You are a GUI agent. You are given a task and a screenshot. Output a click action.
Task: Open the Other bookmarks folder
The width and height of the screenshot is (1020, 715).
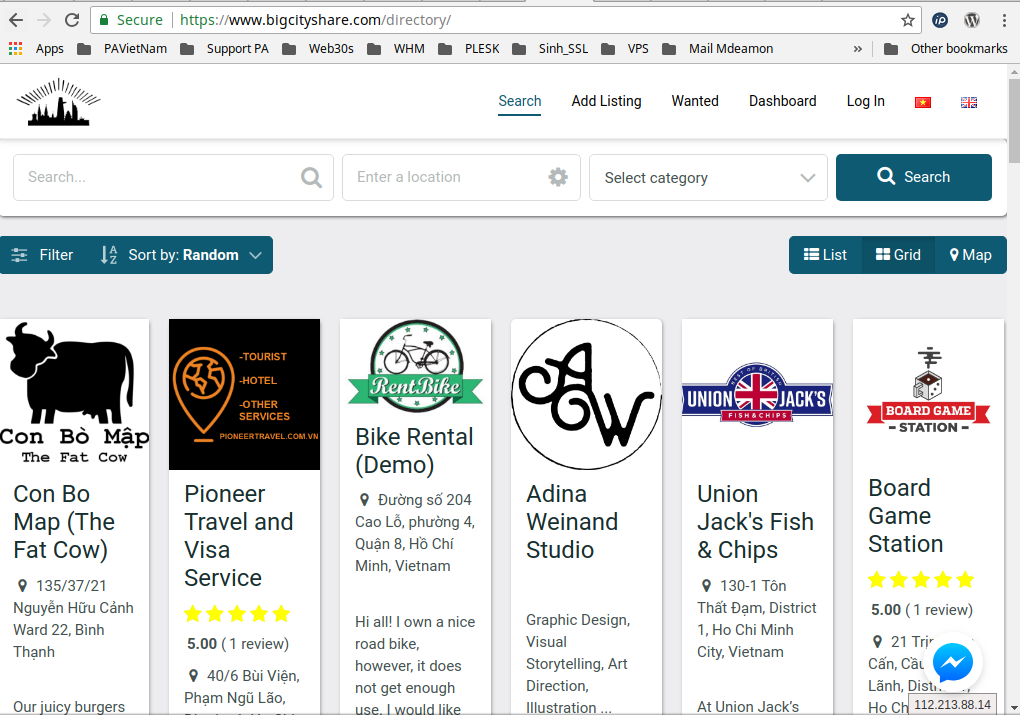point(946,49)
